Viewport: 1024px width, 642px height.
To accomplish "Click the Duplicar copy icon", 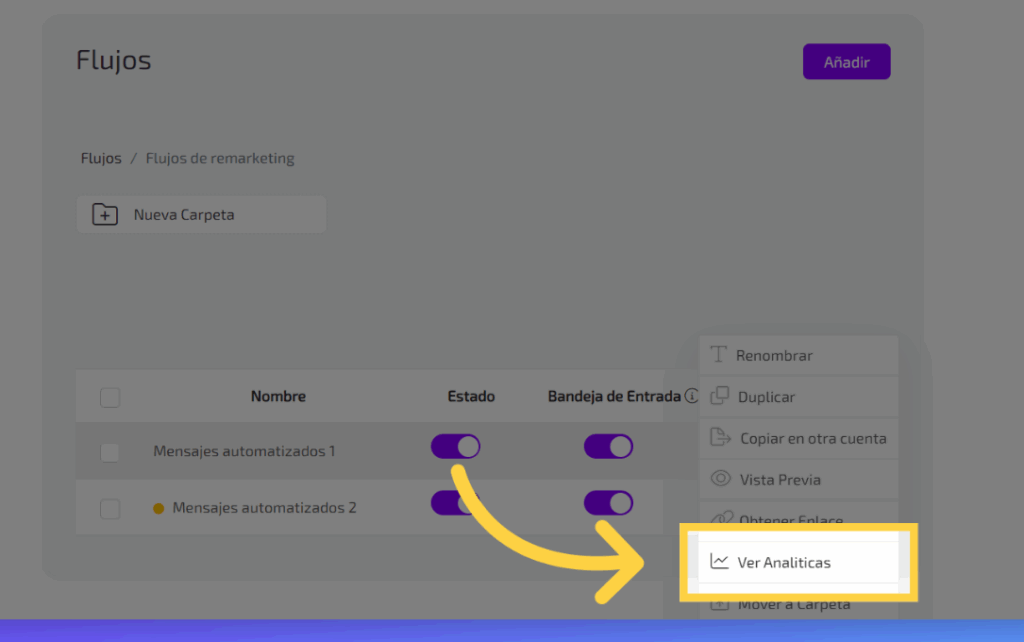I will point(719,396).
